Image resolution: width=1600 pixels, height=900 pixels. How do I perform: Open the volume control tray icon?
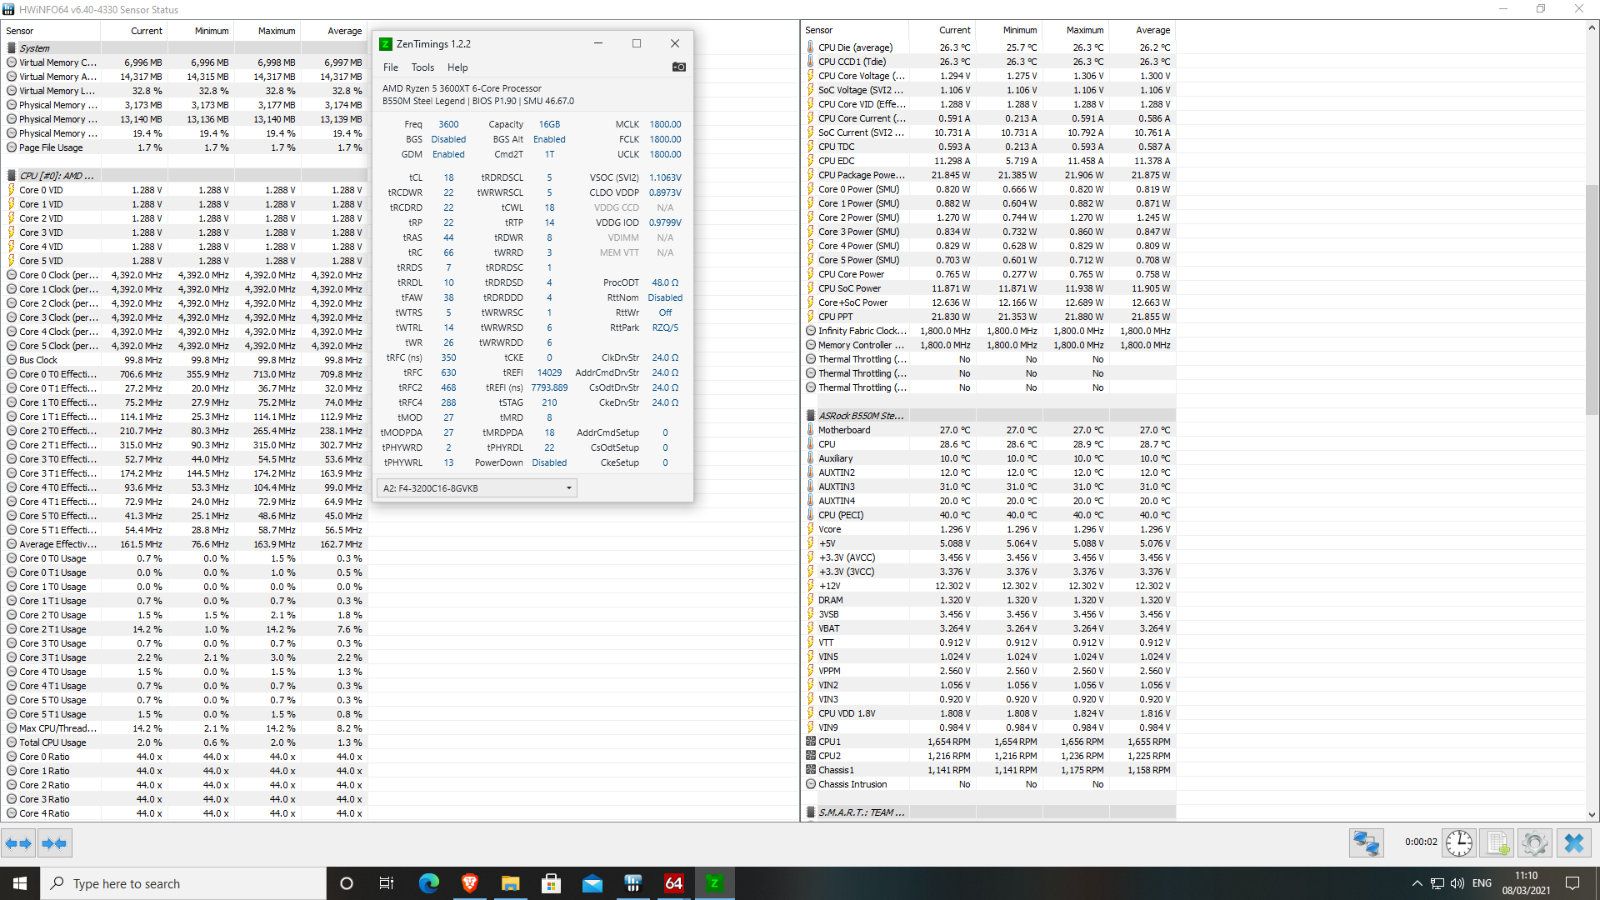click(x=1457, y=883)
